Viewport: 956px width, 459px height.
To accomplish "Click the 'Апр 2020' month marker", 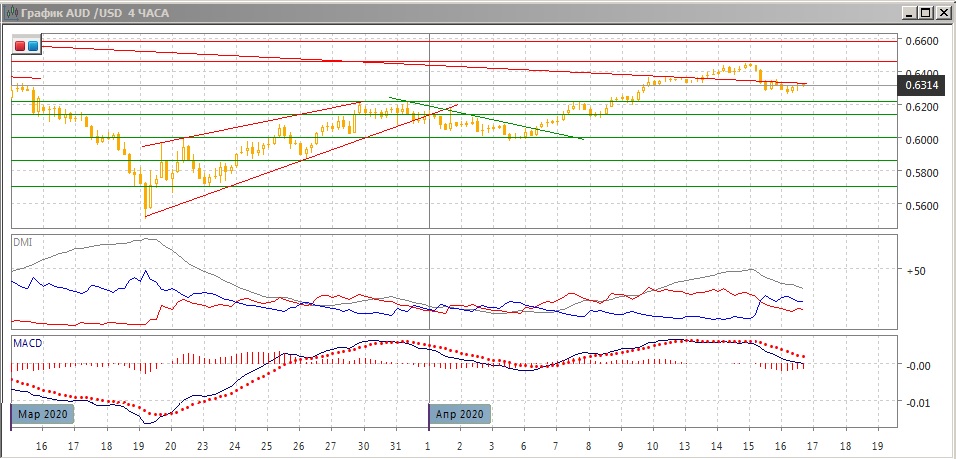I will pos(460,415).
